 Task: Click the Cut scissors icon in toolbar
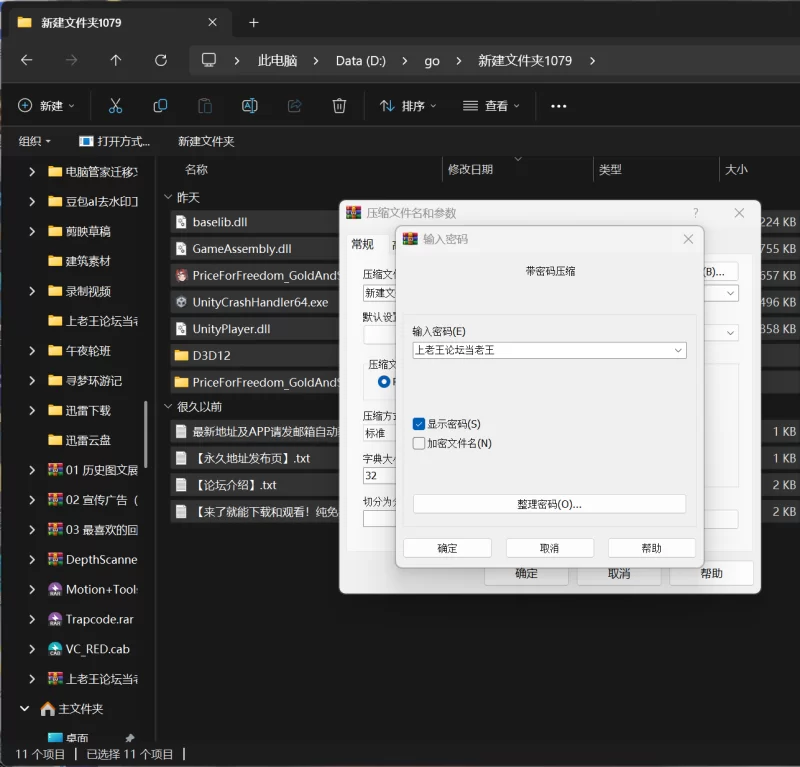(x=115, y=106)
